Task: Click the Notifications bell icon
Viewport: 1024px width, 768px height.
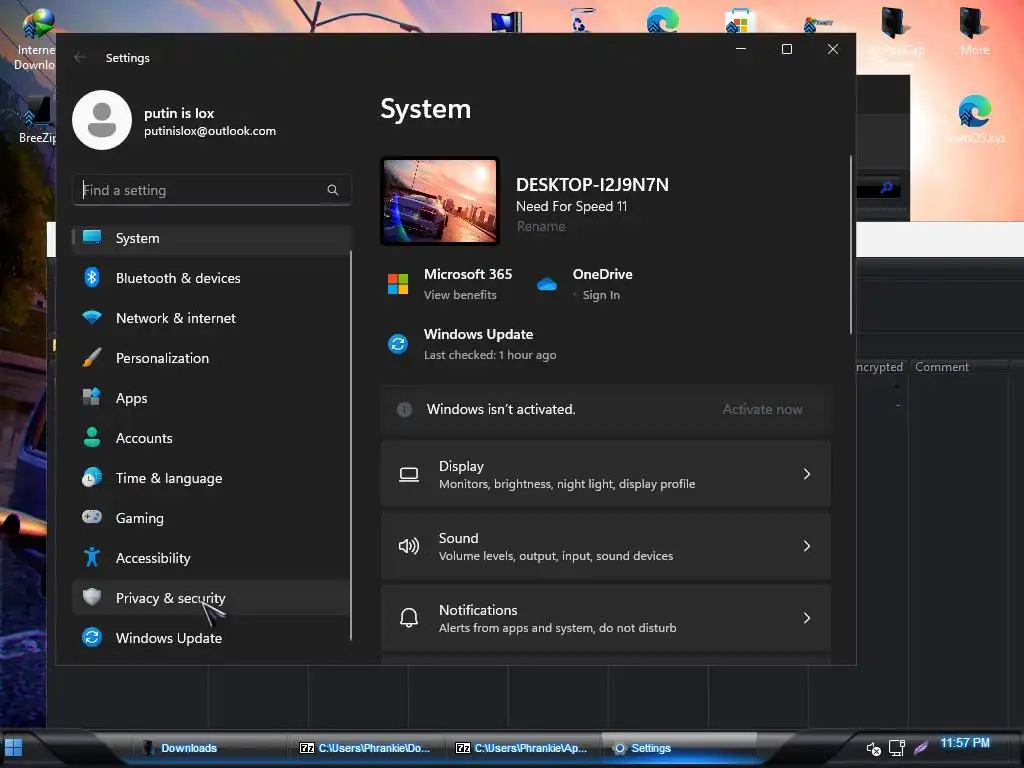Action: [x=409, y=618]
